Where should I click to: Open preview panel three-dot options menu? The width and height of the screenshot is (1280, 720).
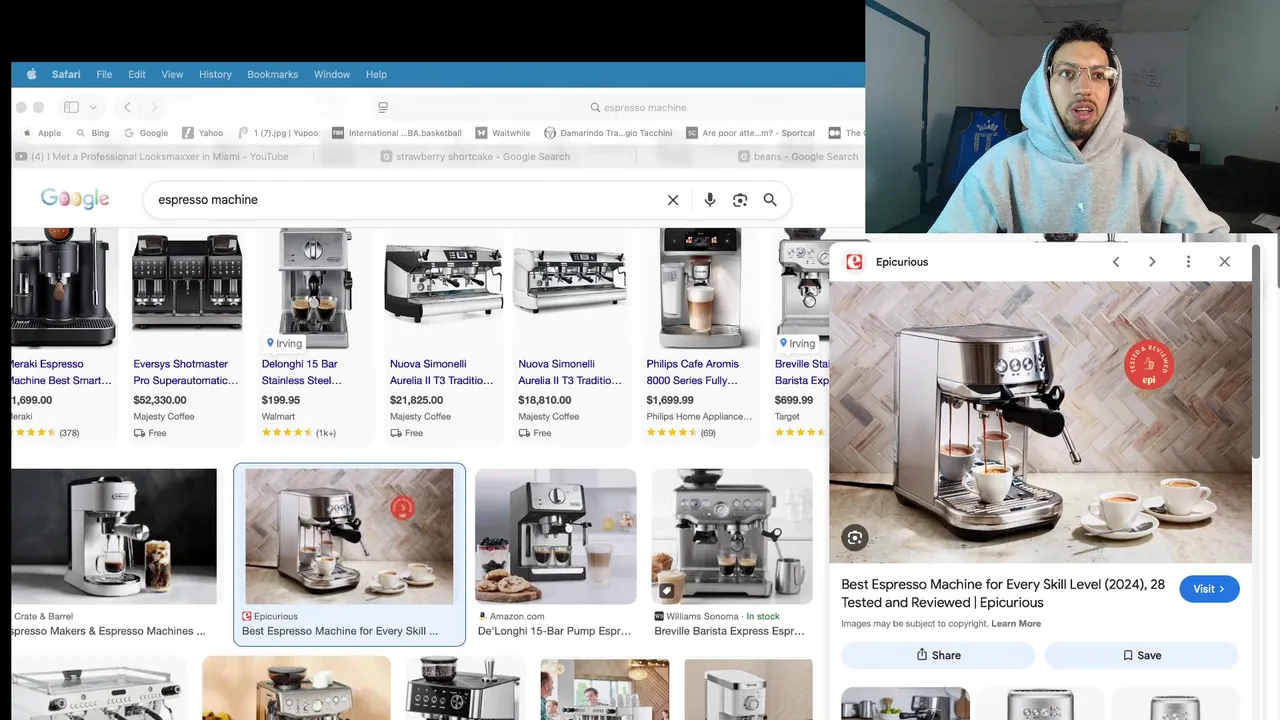pyautogui.click(x=1188, y=262)
